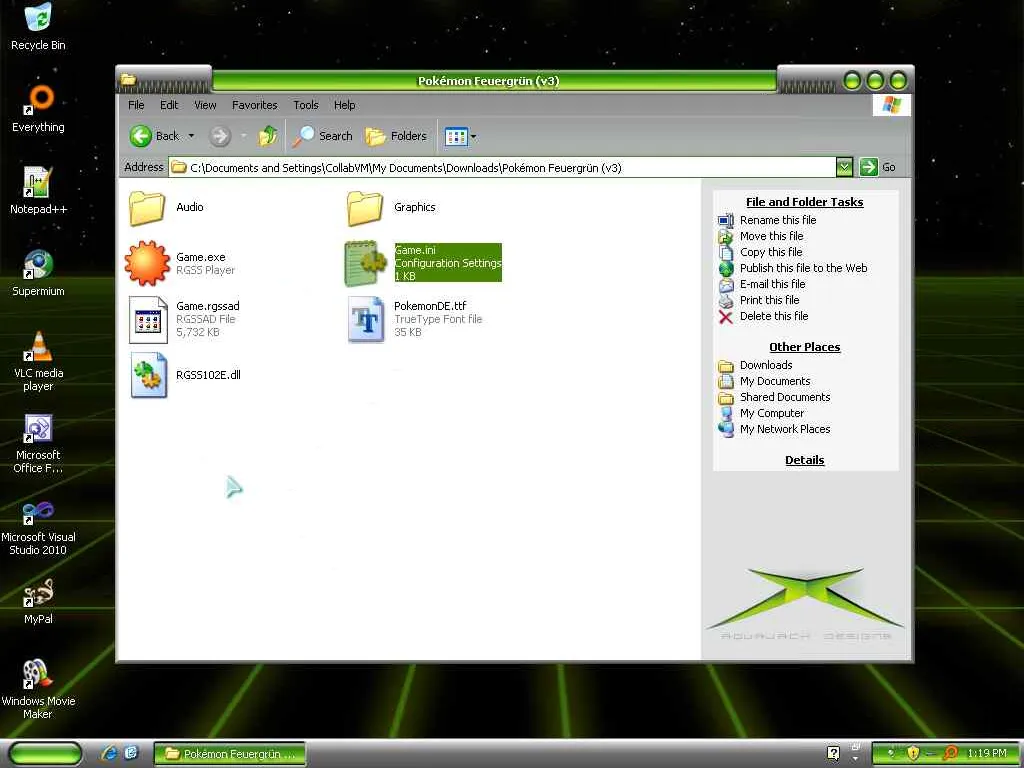
Task: Select the PokemonDE.ttf font file icon
Action: pyautogui.click(x=366, y=319)
